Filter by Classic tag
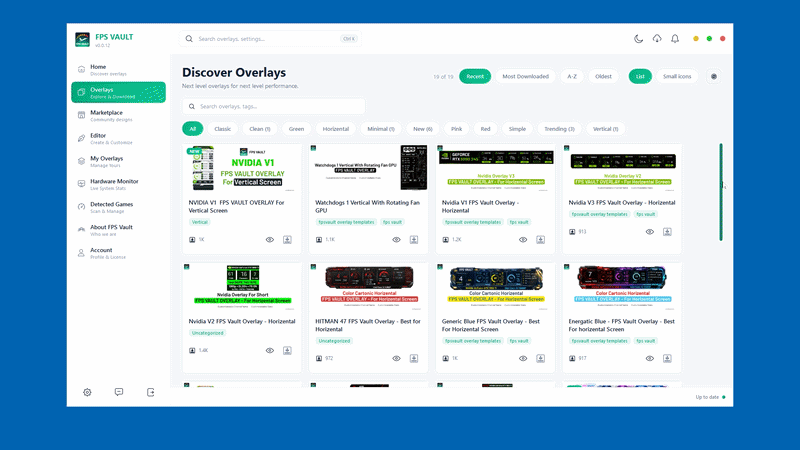The image size is (800, 450). click(x=222, y=129)
